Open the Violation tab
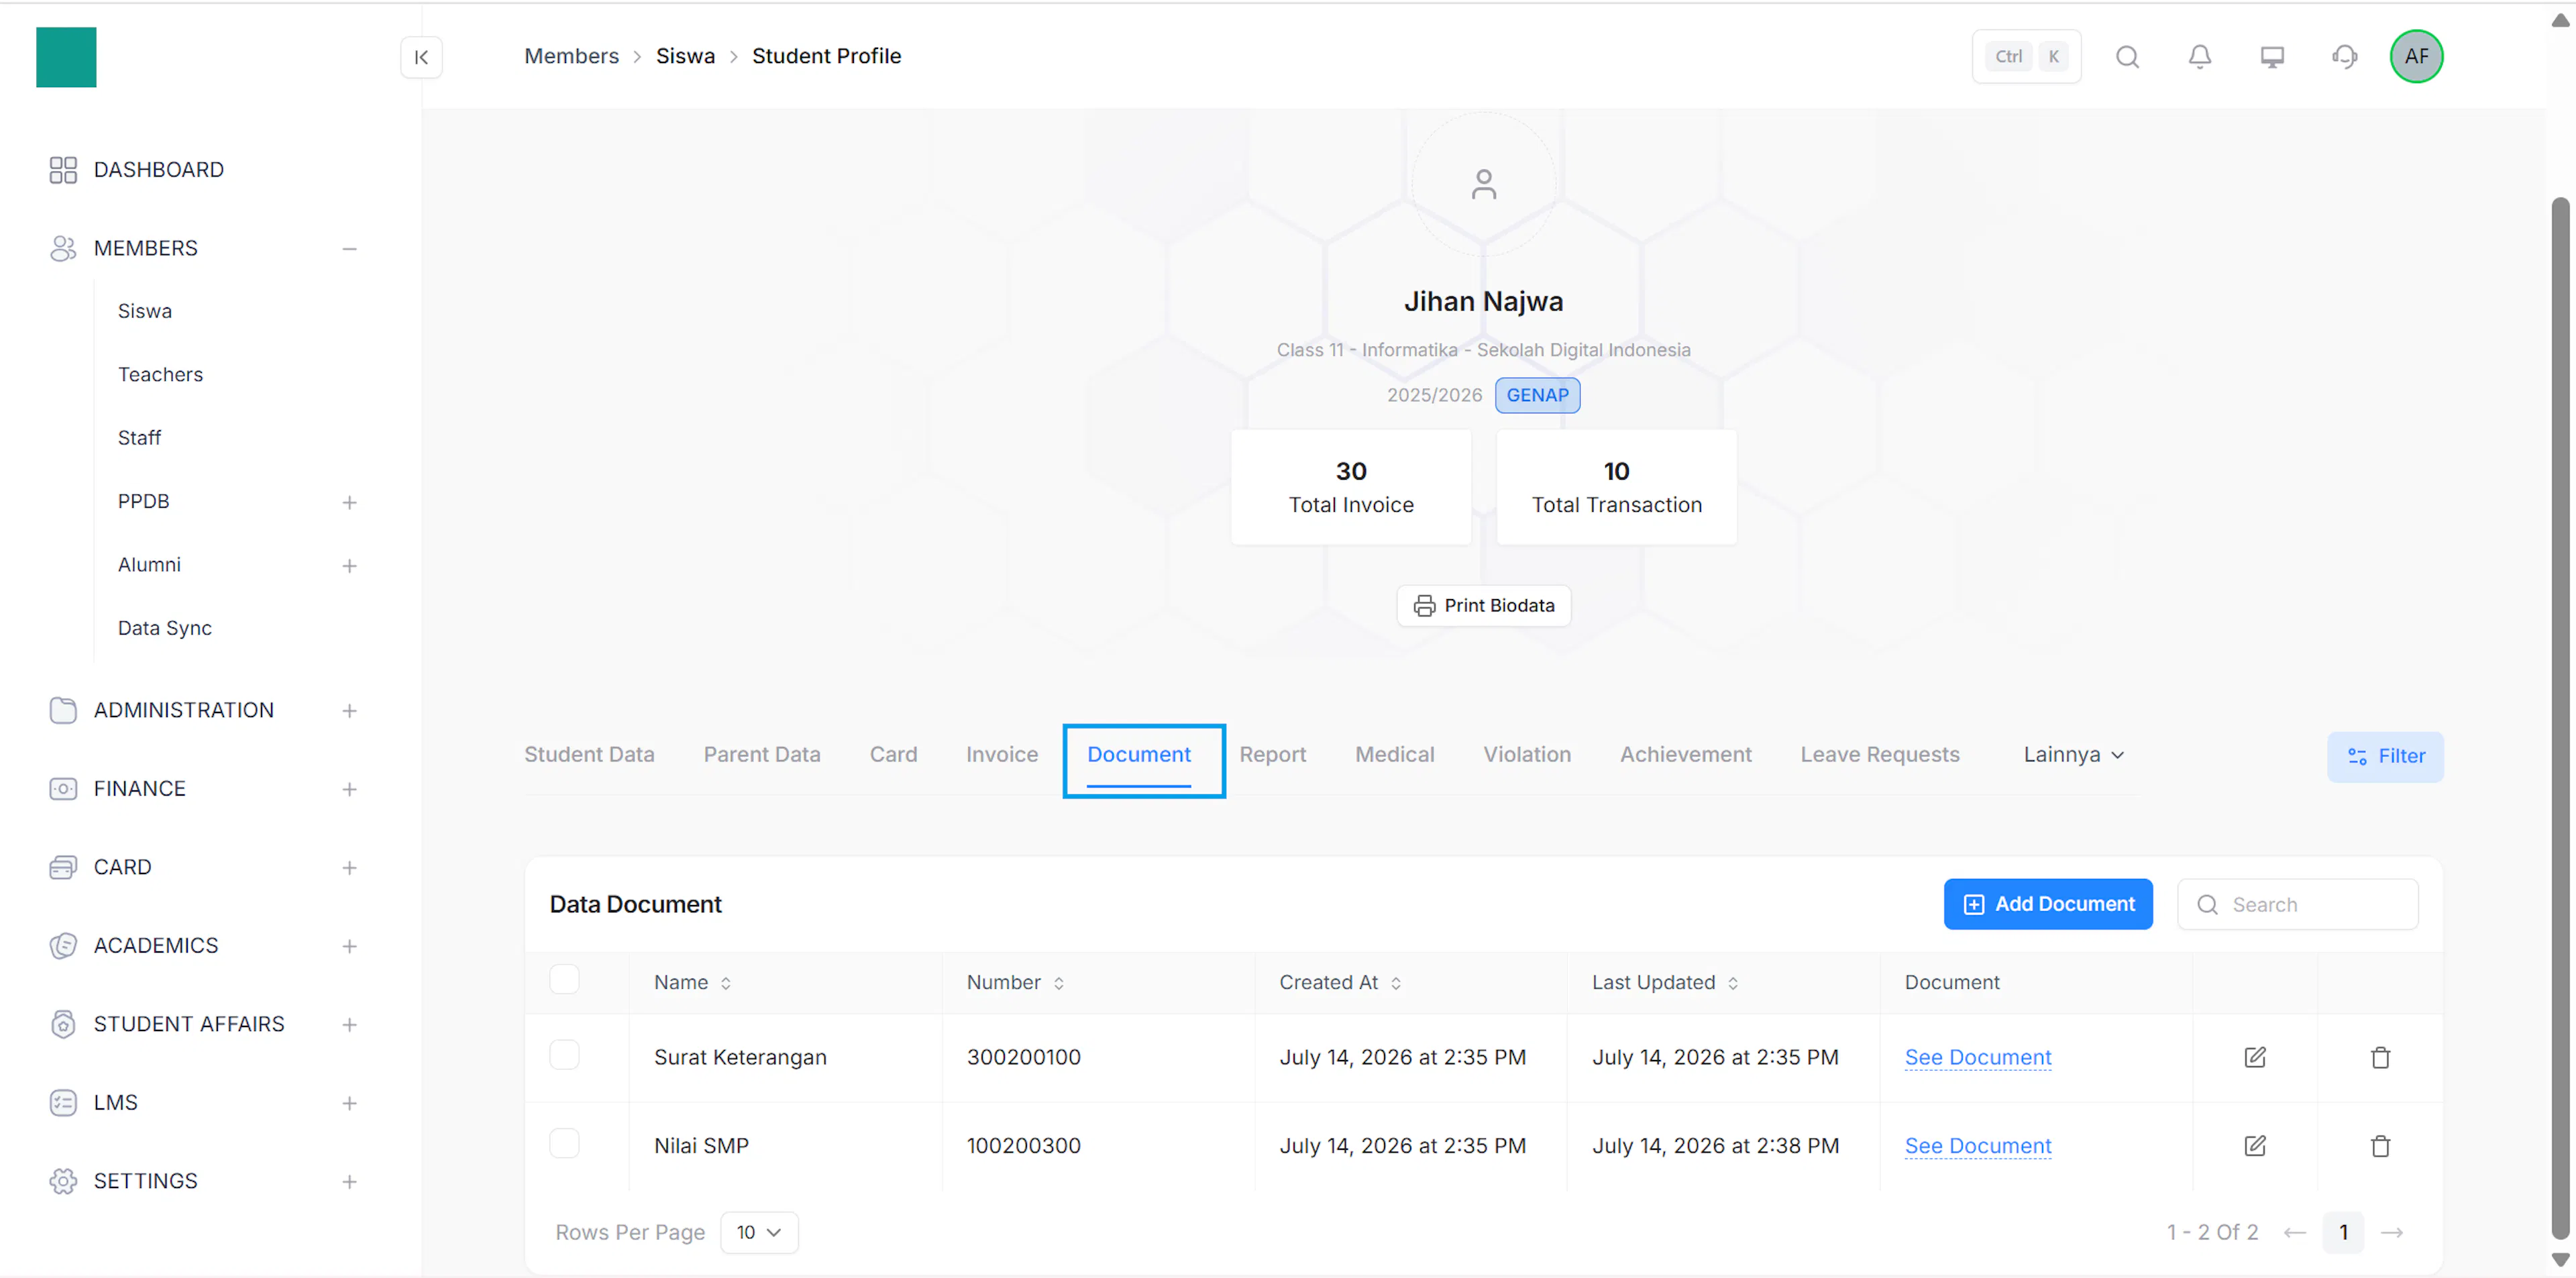The image size is (2576, 1278). [1526, 755]
